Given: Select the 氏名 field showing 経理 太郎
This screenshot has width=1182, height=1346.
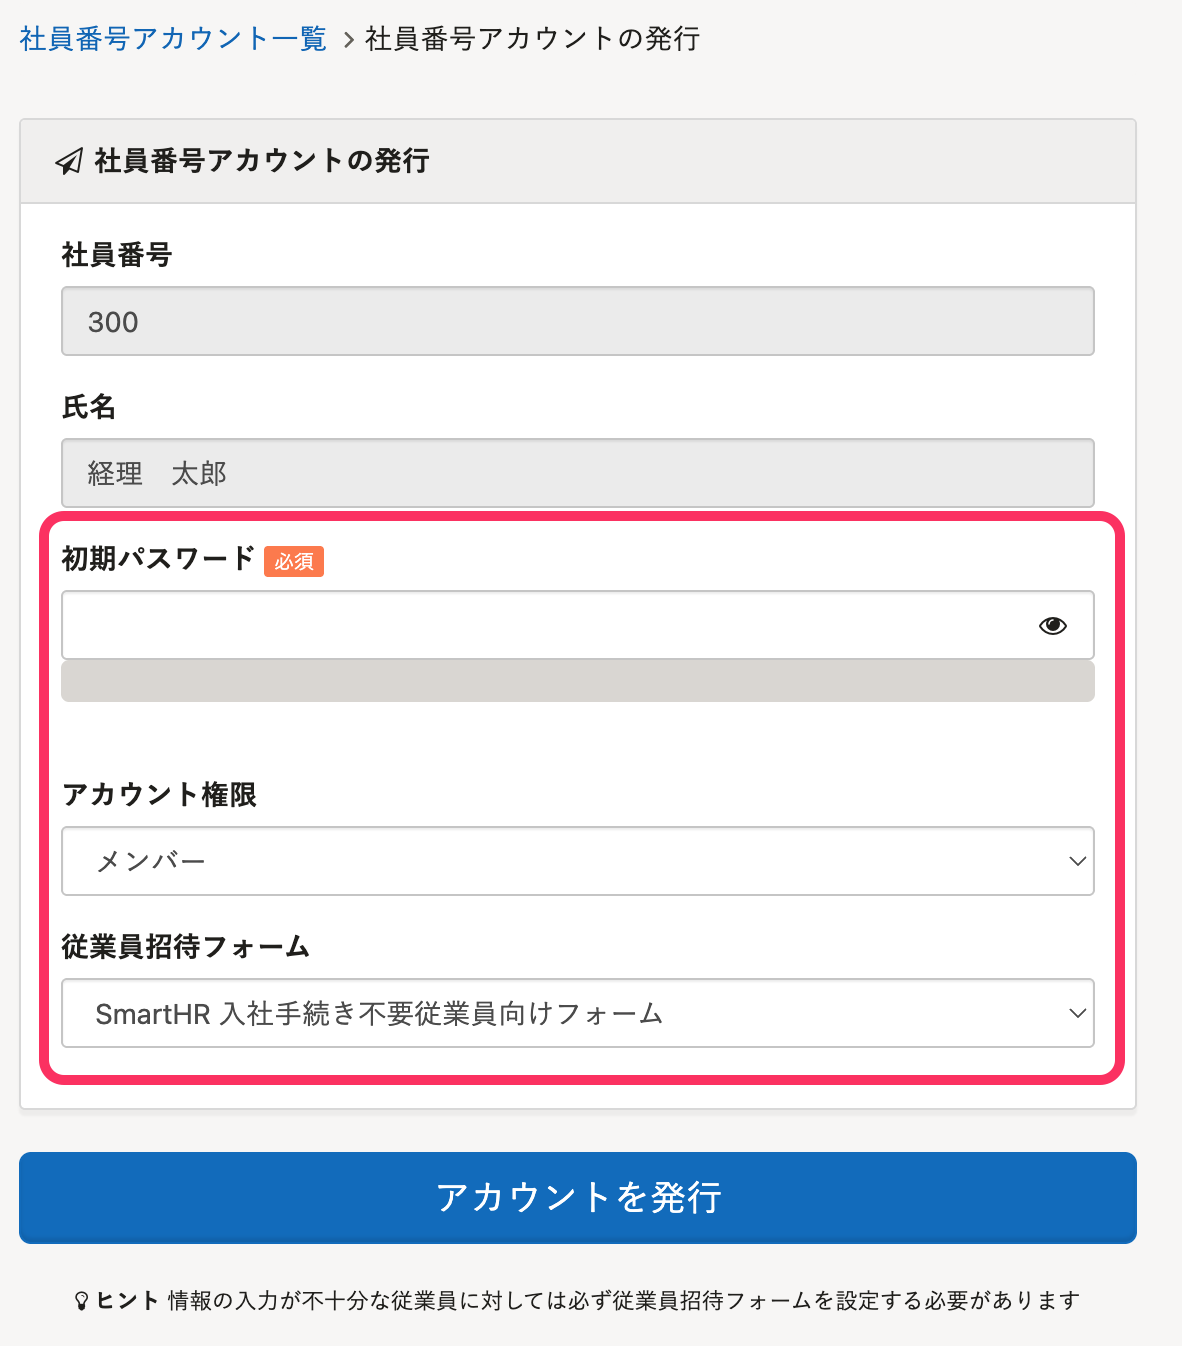Looking at the screenshot, I should click(578, 473).
